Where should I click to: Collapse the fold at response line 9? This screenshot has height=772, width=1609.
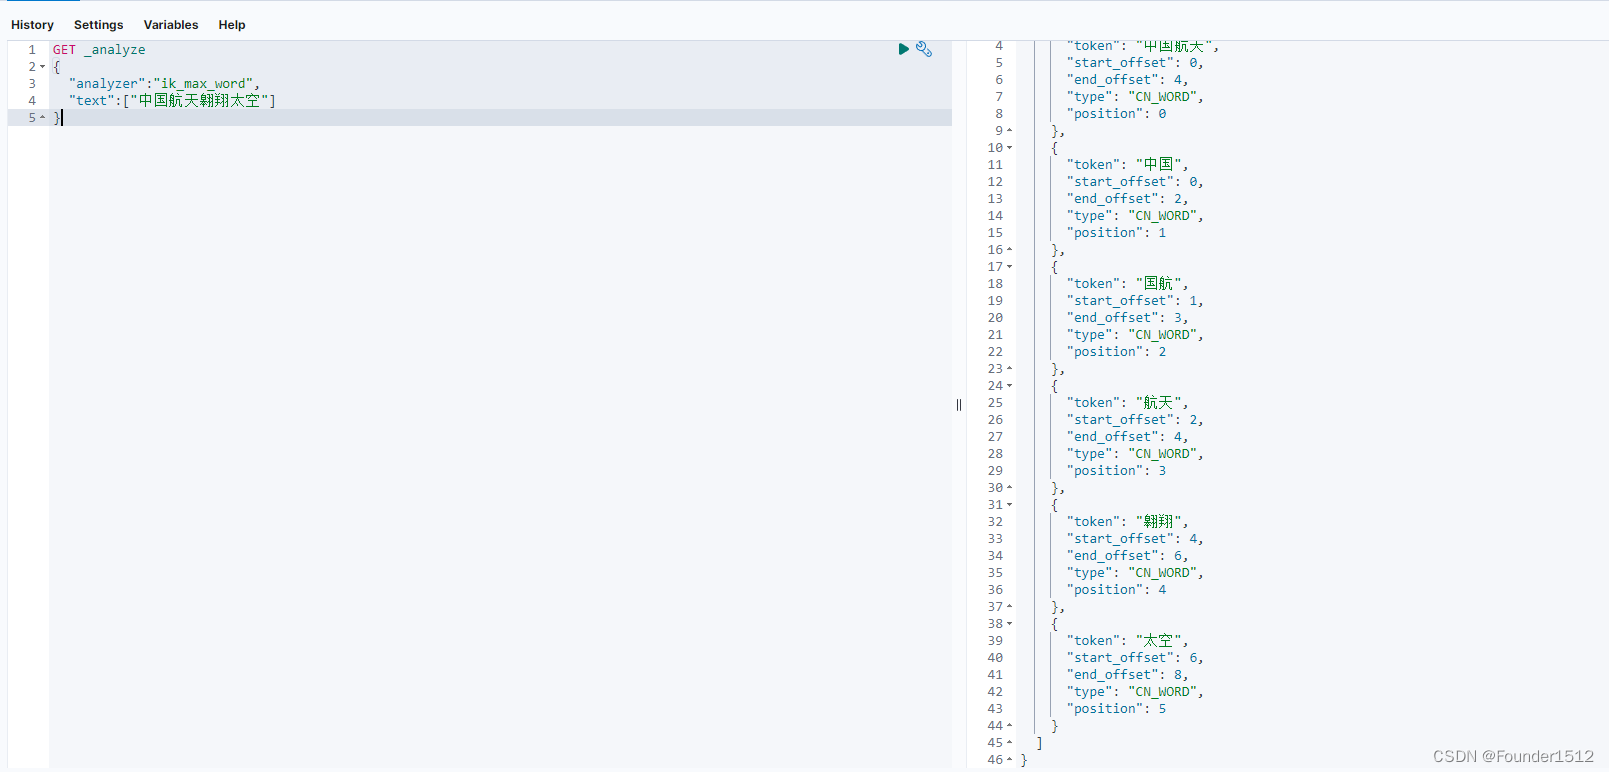click(1009, 131)
